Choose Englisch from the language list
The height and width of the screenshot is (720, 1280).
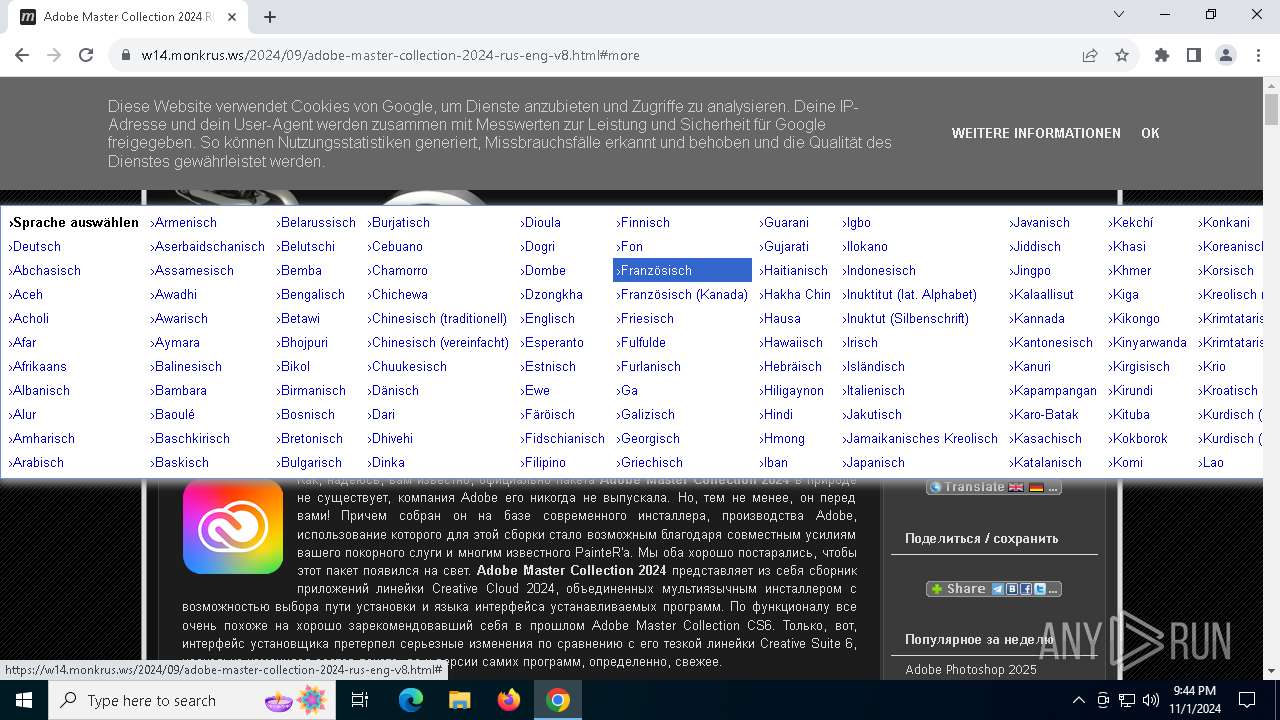[x=548, y=318]
